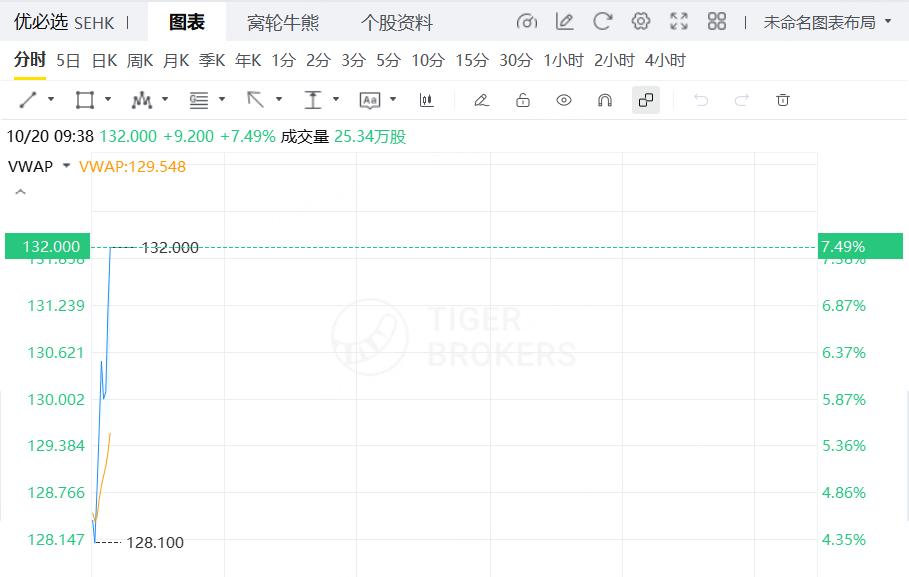Viewport: 909px width, 577px height.
Task: Collapse indicator legend with up chevron
Action: (20, 192)
